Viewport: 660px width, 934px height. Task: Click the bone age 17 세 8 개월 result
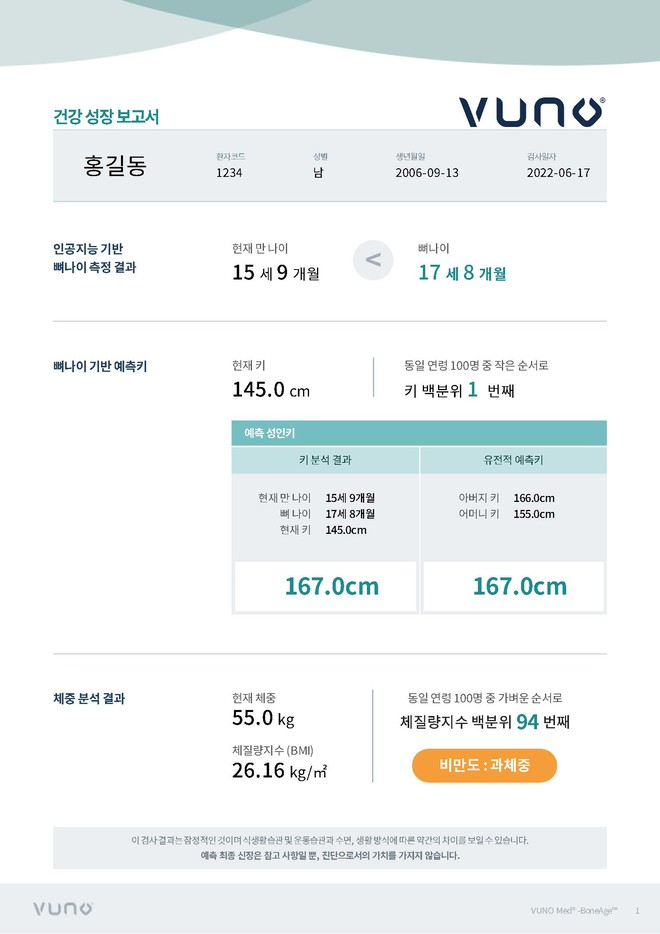[462, 272]
